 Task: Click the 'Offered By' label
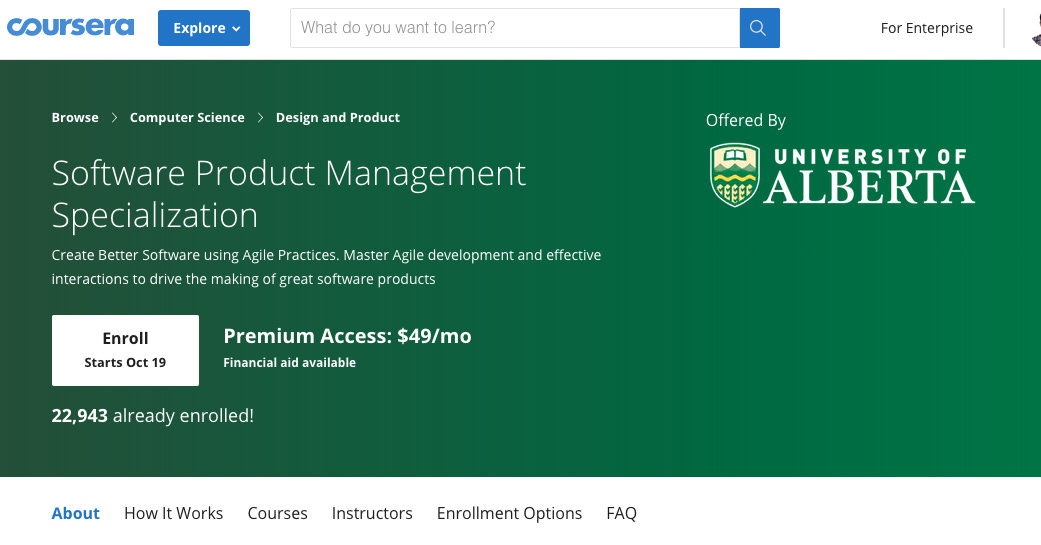pos(746,120)
